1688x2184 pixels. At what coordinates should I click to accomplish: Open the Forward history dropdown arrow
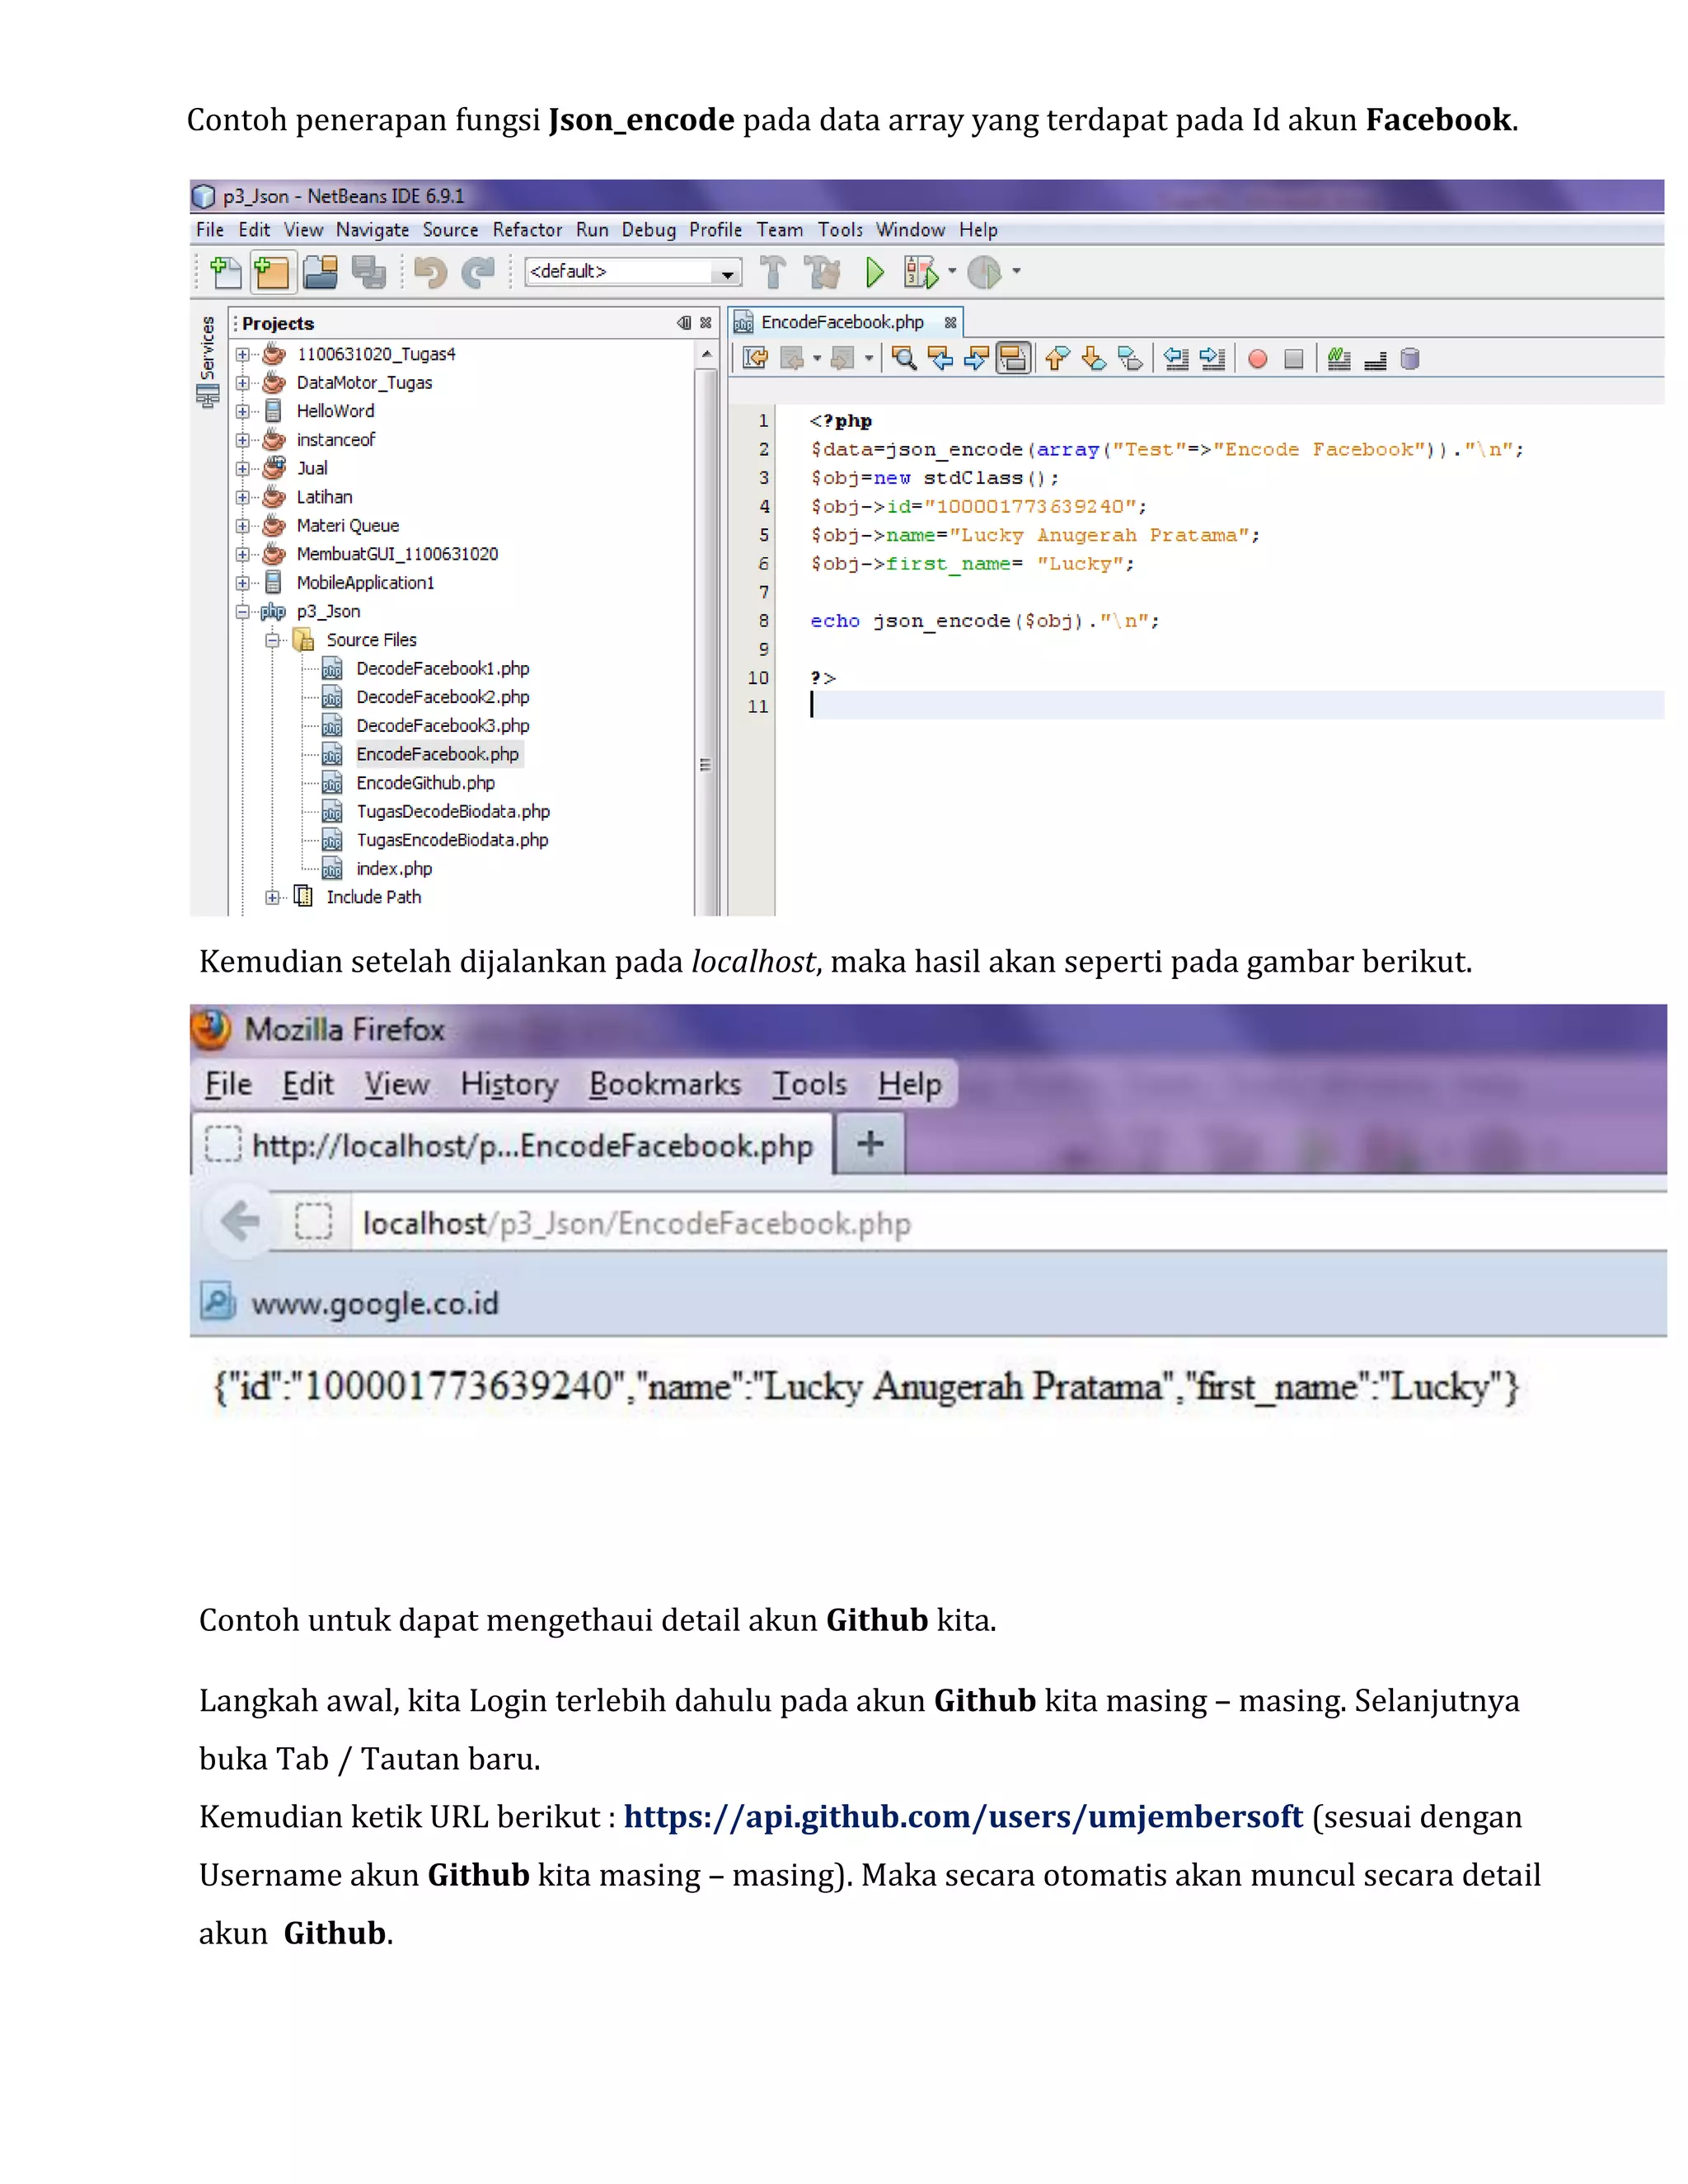pos(868,358)
